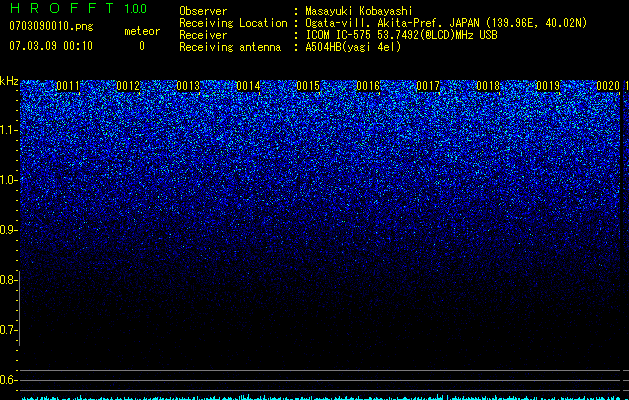Click the 0016 time marker
This screenshot has width=629, height=400.
[x=368, y=86]
